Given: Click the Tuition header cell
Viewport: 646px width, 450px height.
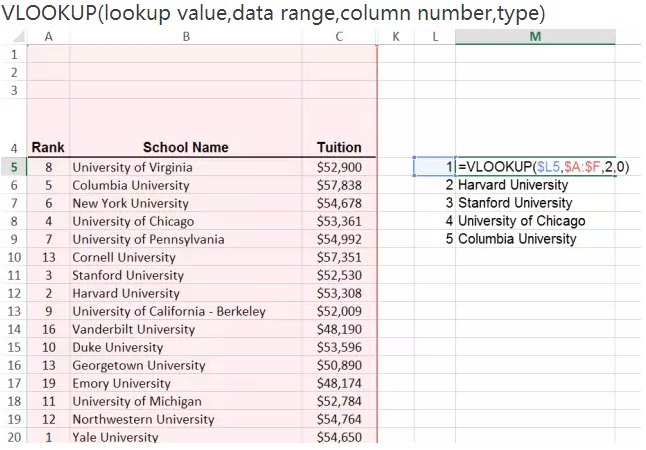Looking at the screenshot, I should point(339,147).
